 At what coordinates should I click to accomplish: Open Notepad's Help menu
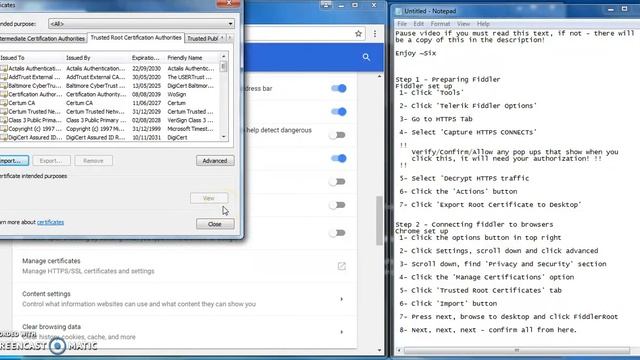(483, 24)
